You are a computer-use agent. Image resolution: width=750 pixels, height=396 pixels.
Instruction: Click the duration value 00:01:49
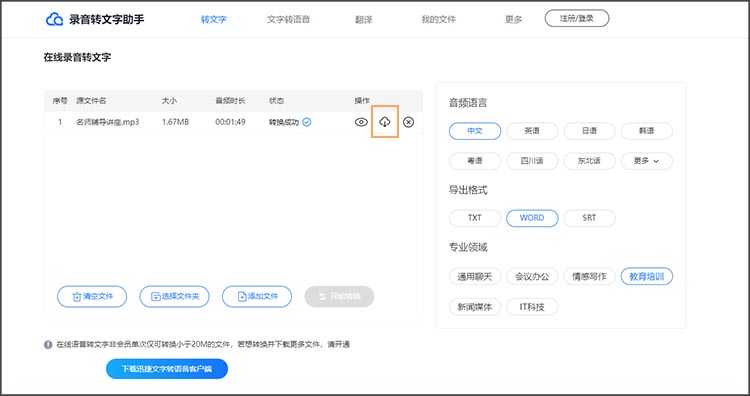[230, 122]
